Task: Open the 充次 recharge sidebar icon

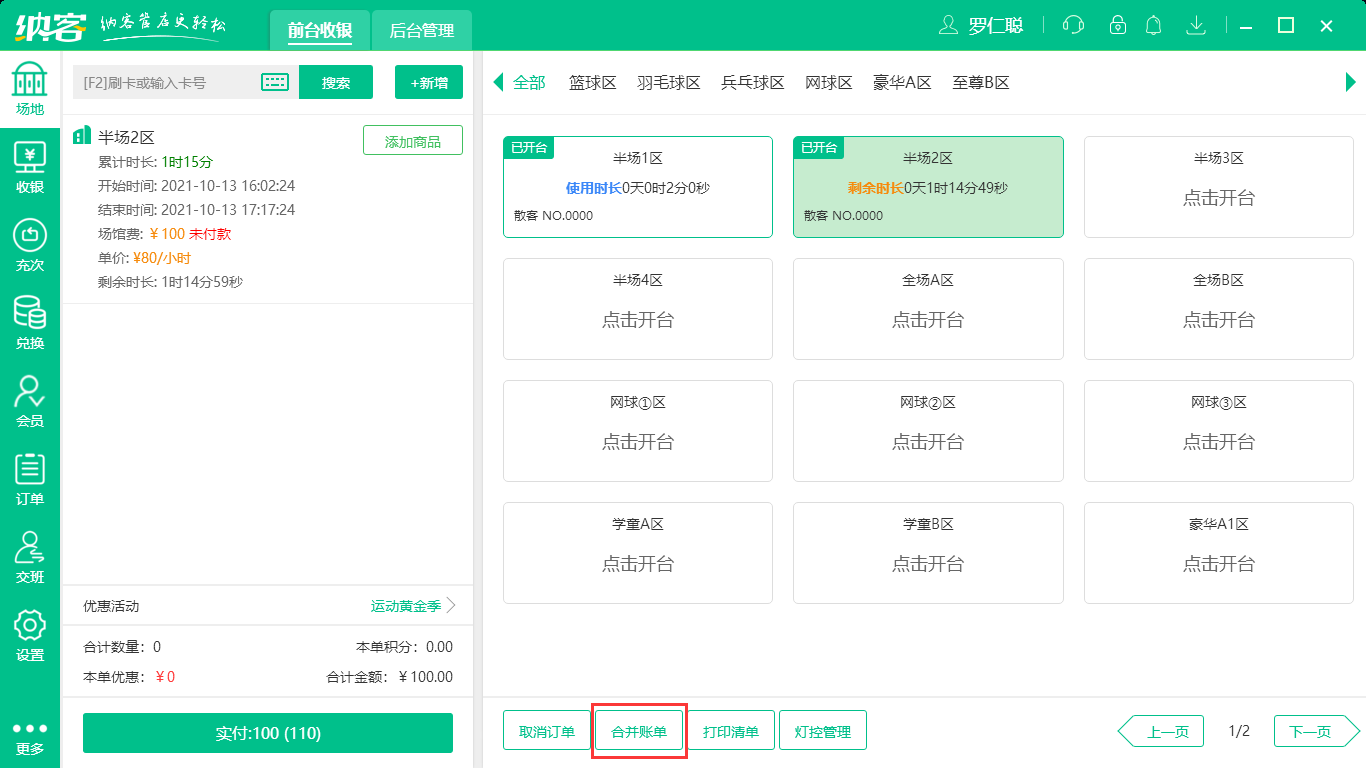Action: [x=30, y=245]
